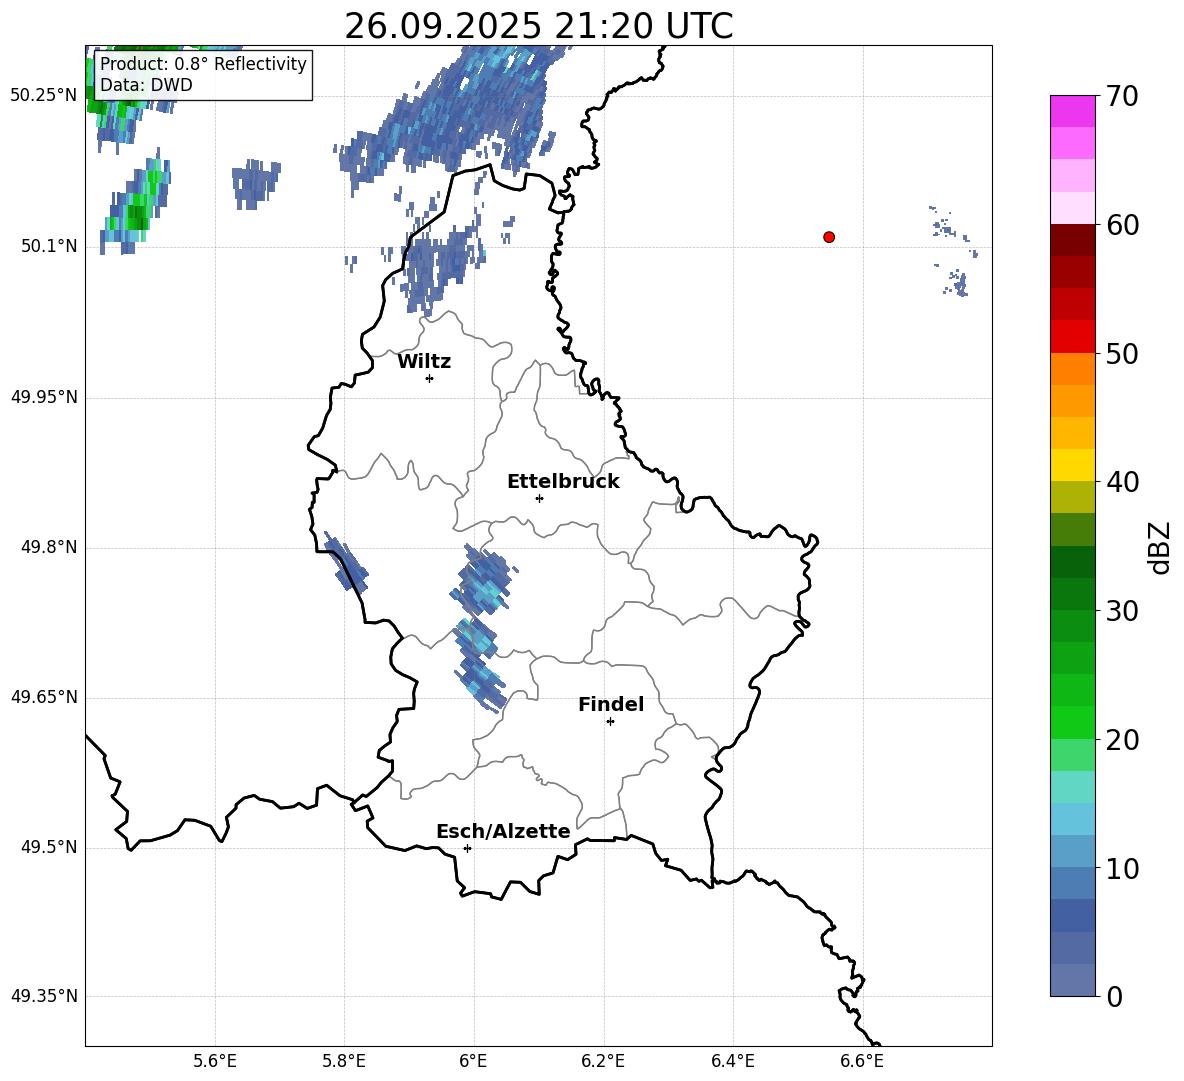Click the Wiltz location cross marker
Image resolution: width=1184 pixels, height=1081 pixels.
click(429, 378)
